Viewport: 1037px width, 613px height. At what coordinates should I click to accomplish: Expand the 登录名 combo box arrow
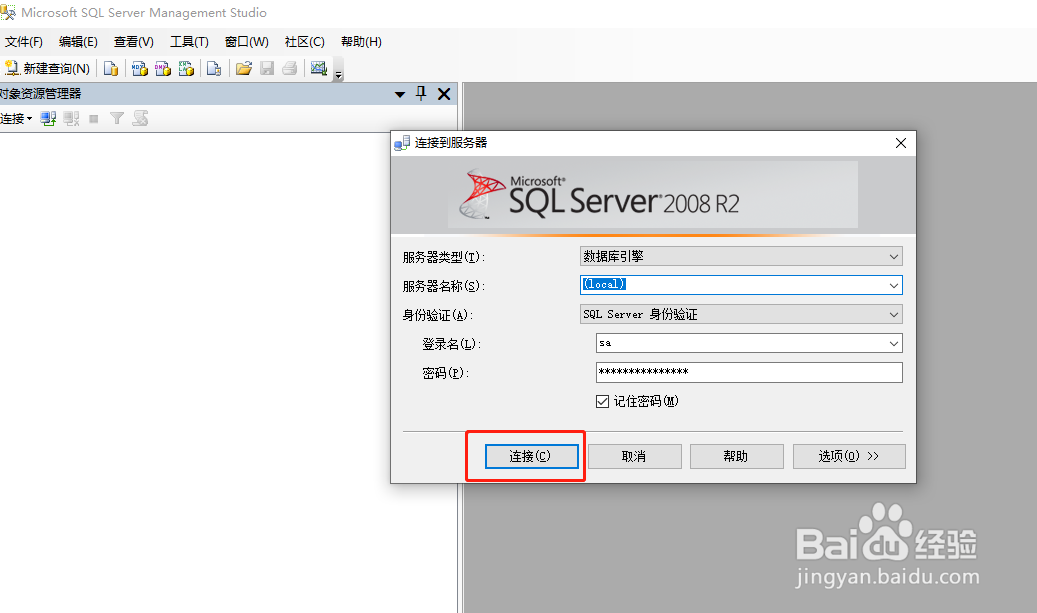893,344
